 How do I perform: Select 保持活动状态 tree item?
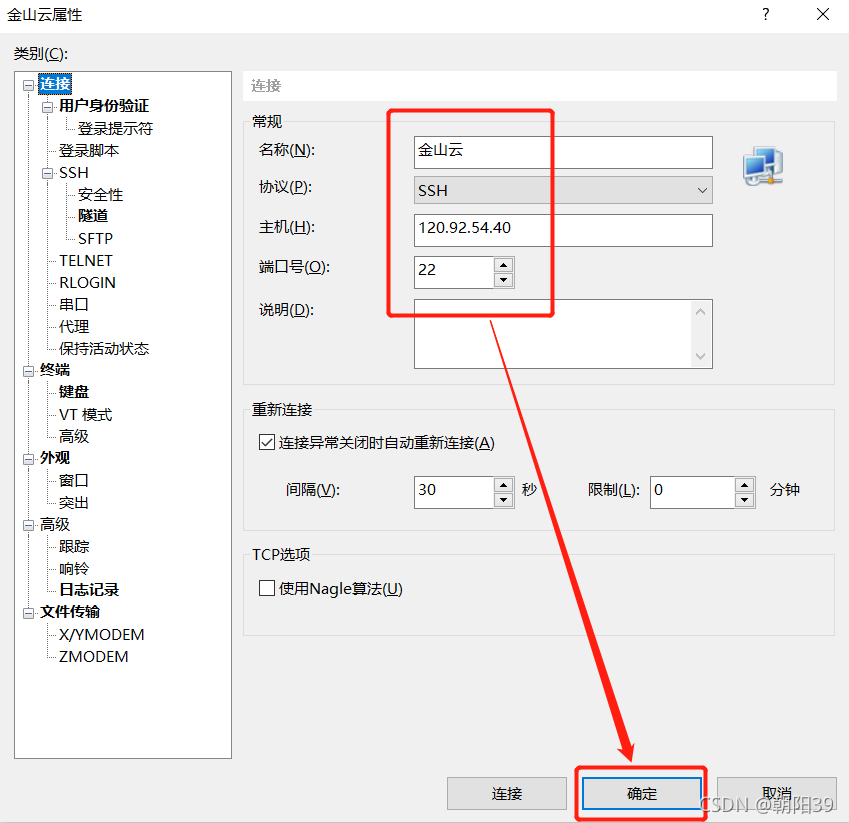103,348
